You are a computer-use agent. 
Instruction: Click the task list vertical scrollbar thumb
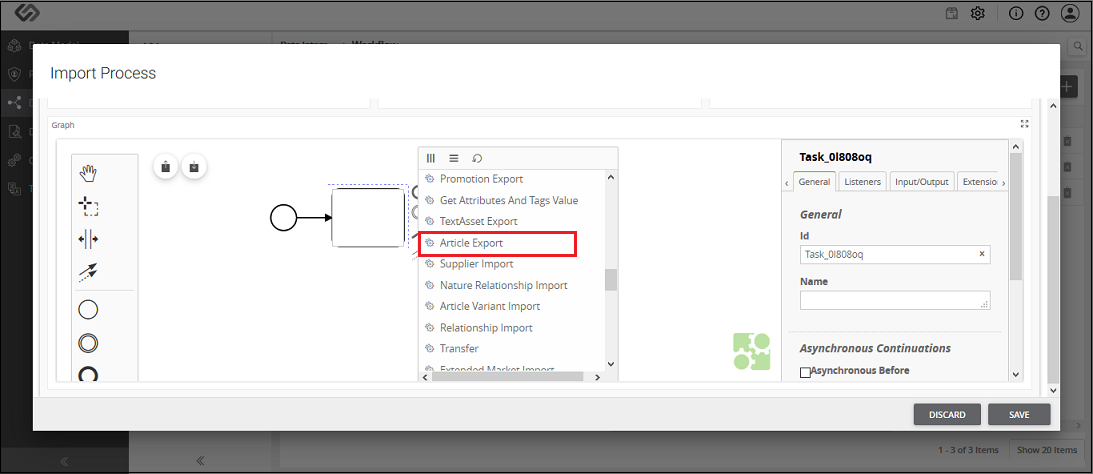[611, 280]
